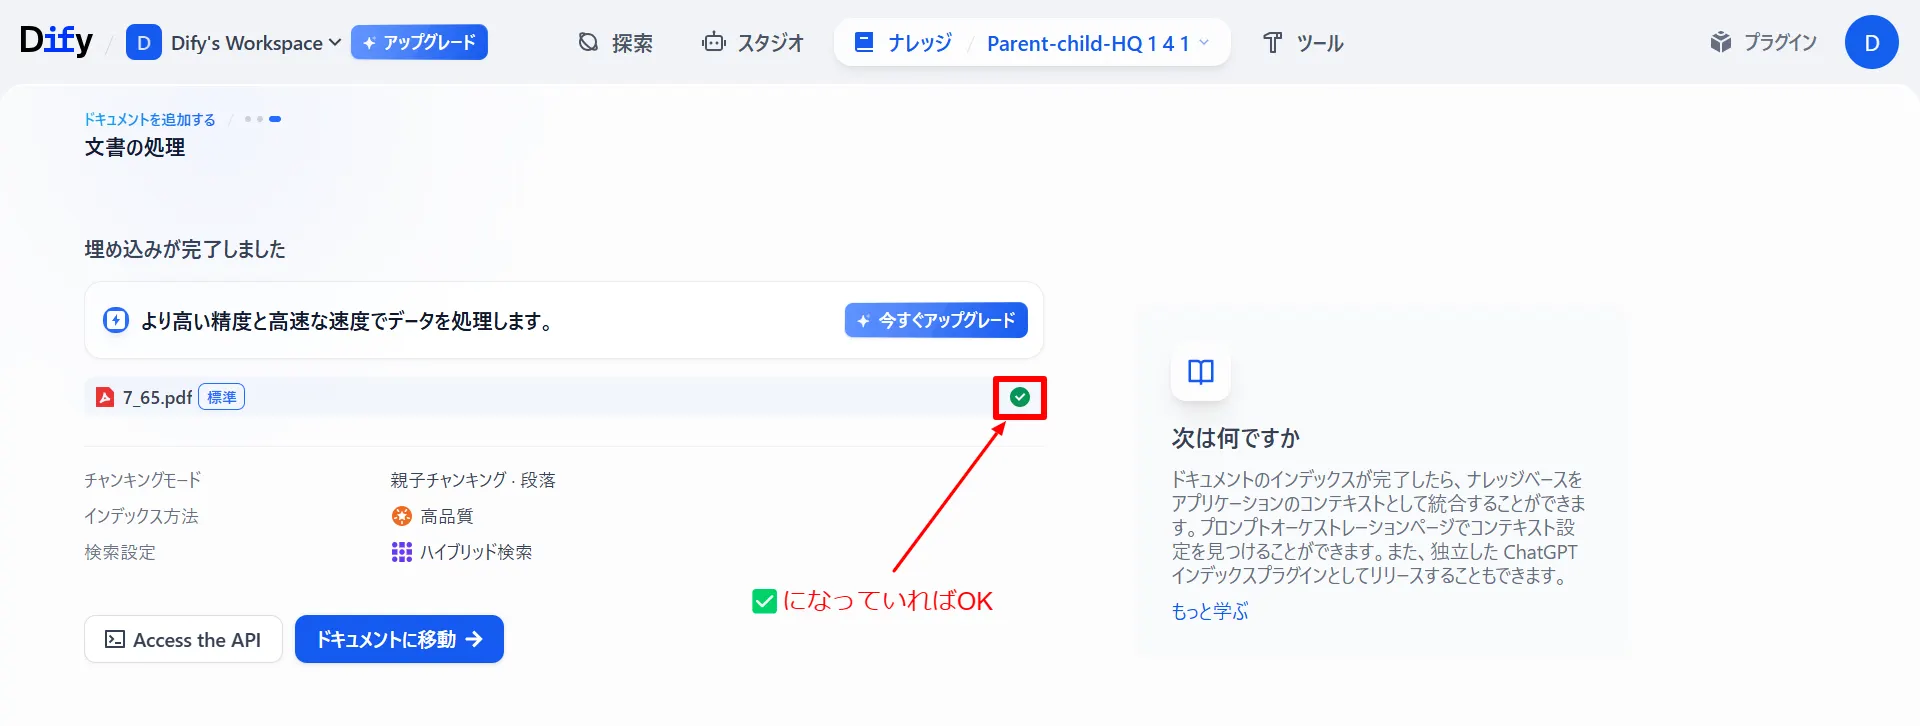Click the green completed checkmark icon
Viewport: 1920px width, 726px height.
tap(1020, 397)
